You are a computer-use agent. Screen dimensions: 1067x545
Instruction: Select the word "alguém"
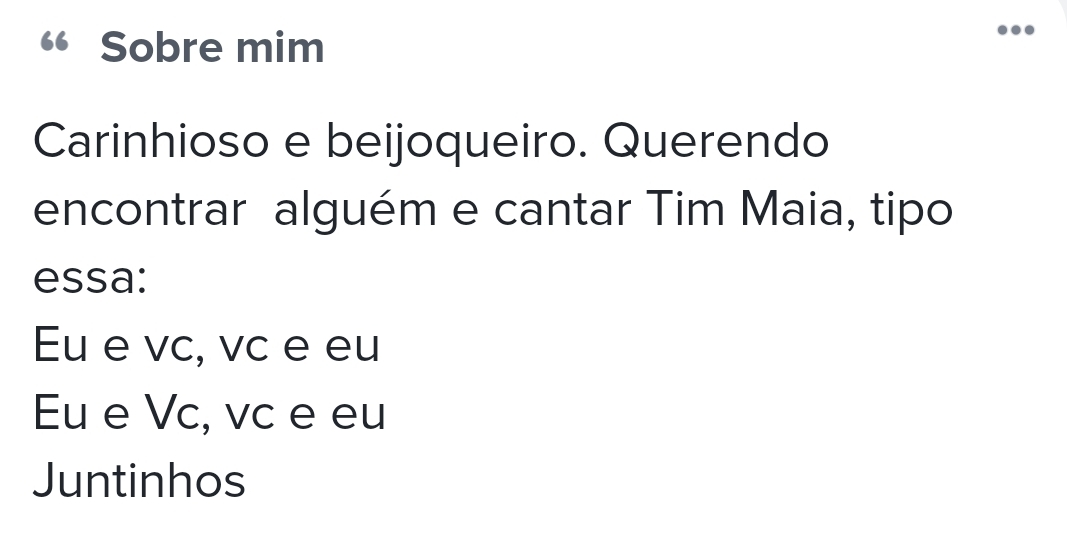[x=356, y=211]
